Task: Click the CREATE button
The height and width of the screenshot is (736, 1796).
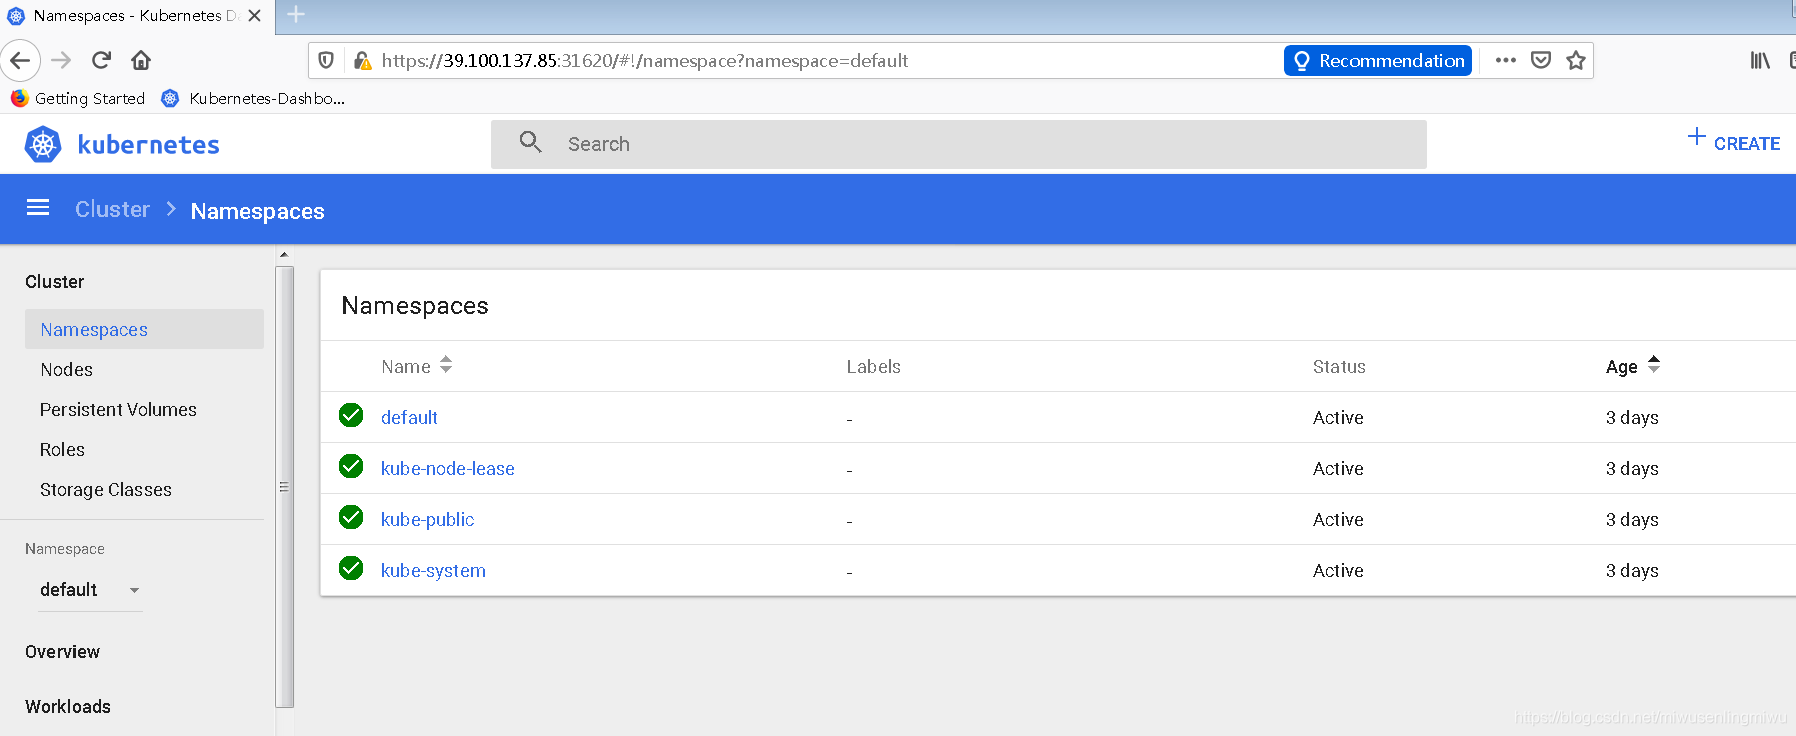Action: pyautogui.click(x=1734, y=143)
